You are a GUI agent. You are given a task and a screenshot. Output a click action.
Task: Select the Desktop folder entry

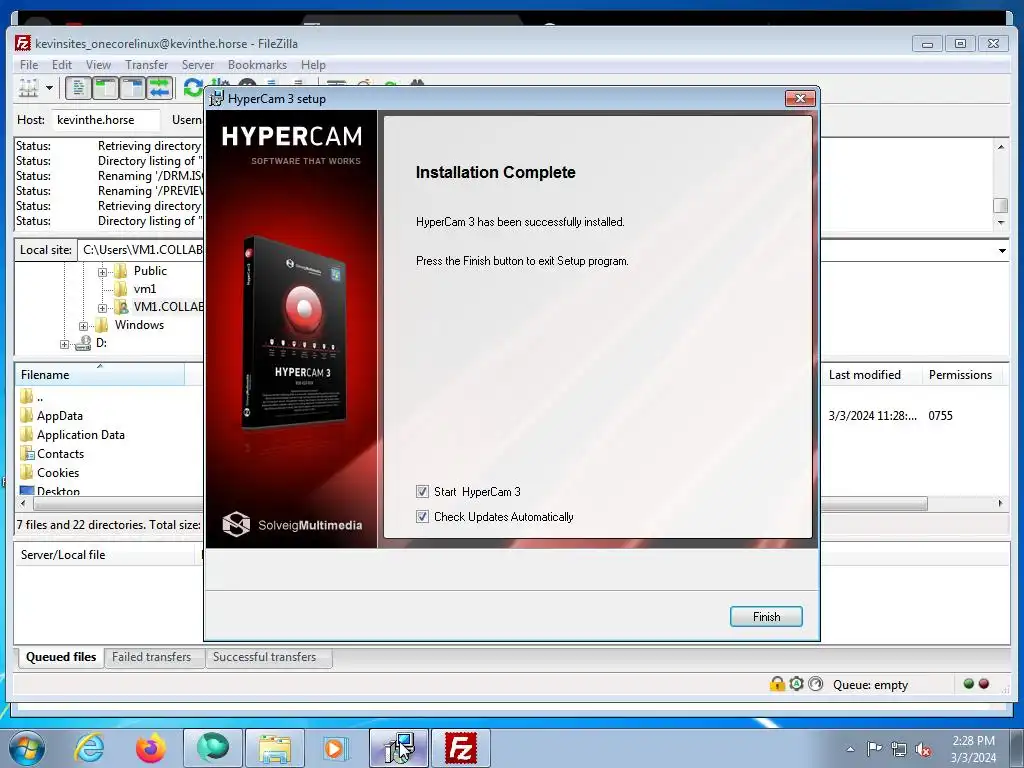(58, 491)
